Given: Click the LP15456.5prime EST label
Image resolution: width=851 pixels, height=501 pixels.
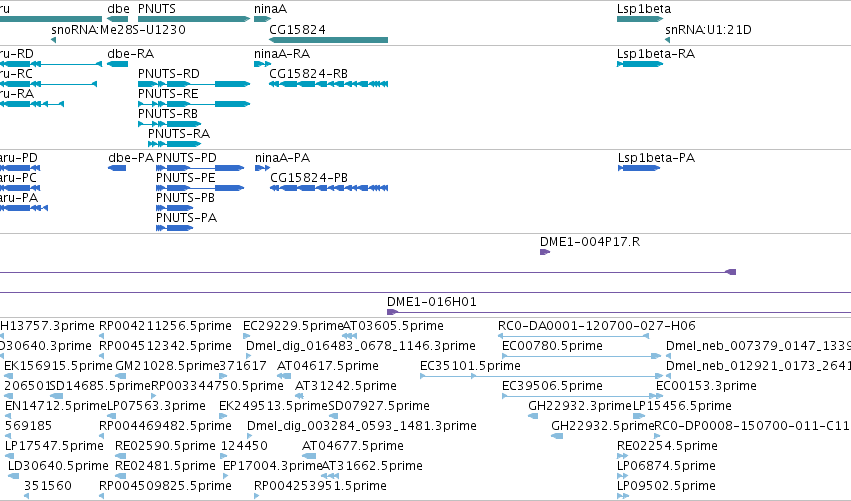Looking at the screenshot, I should coord(682,405).
